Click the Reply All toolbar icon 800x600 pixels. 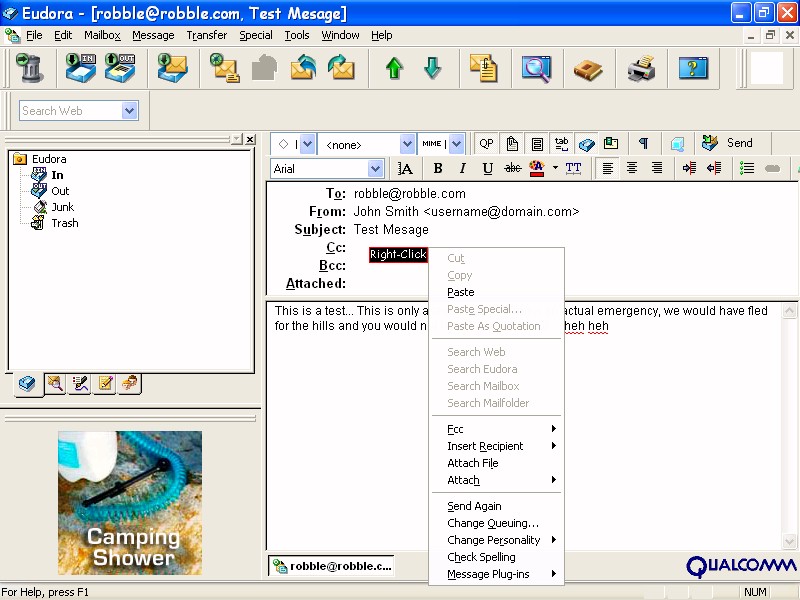(x=303, y=68)
